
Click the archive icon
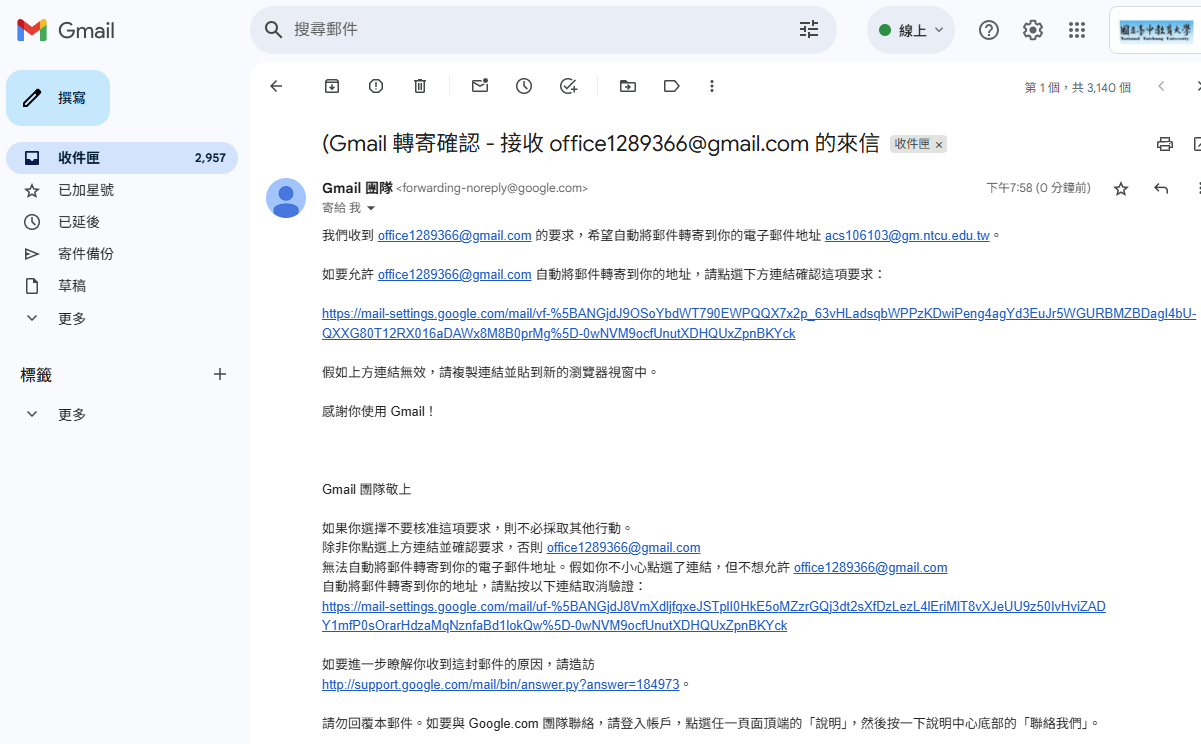coord(332,86)
